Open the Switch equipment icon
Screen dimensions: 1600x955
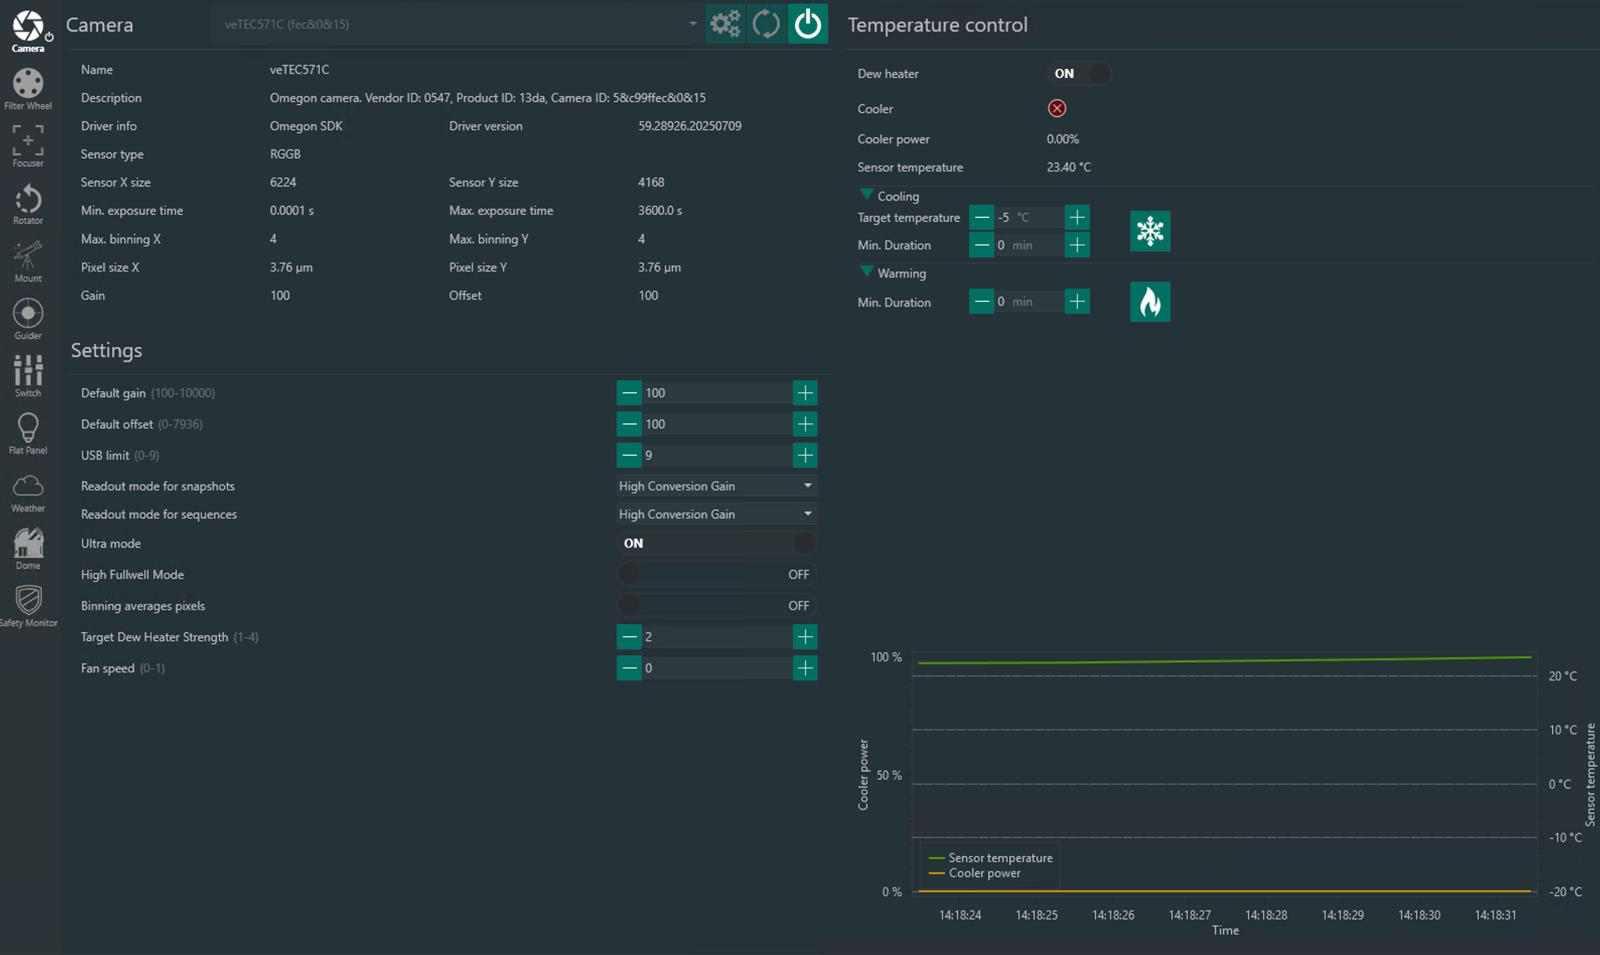tap(28, 376)
